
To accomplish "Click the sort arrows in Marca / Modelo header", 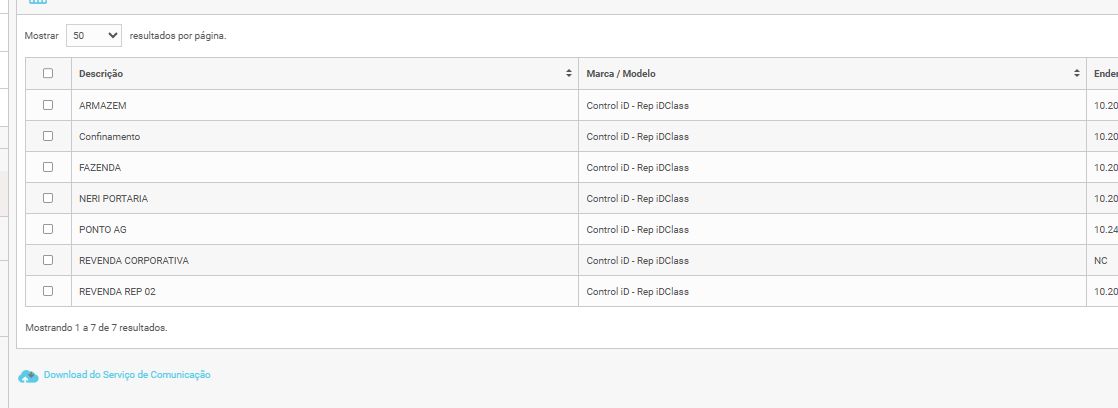I will pyautogui.click(x=1077, y=74).
